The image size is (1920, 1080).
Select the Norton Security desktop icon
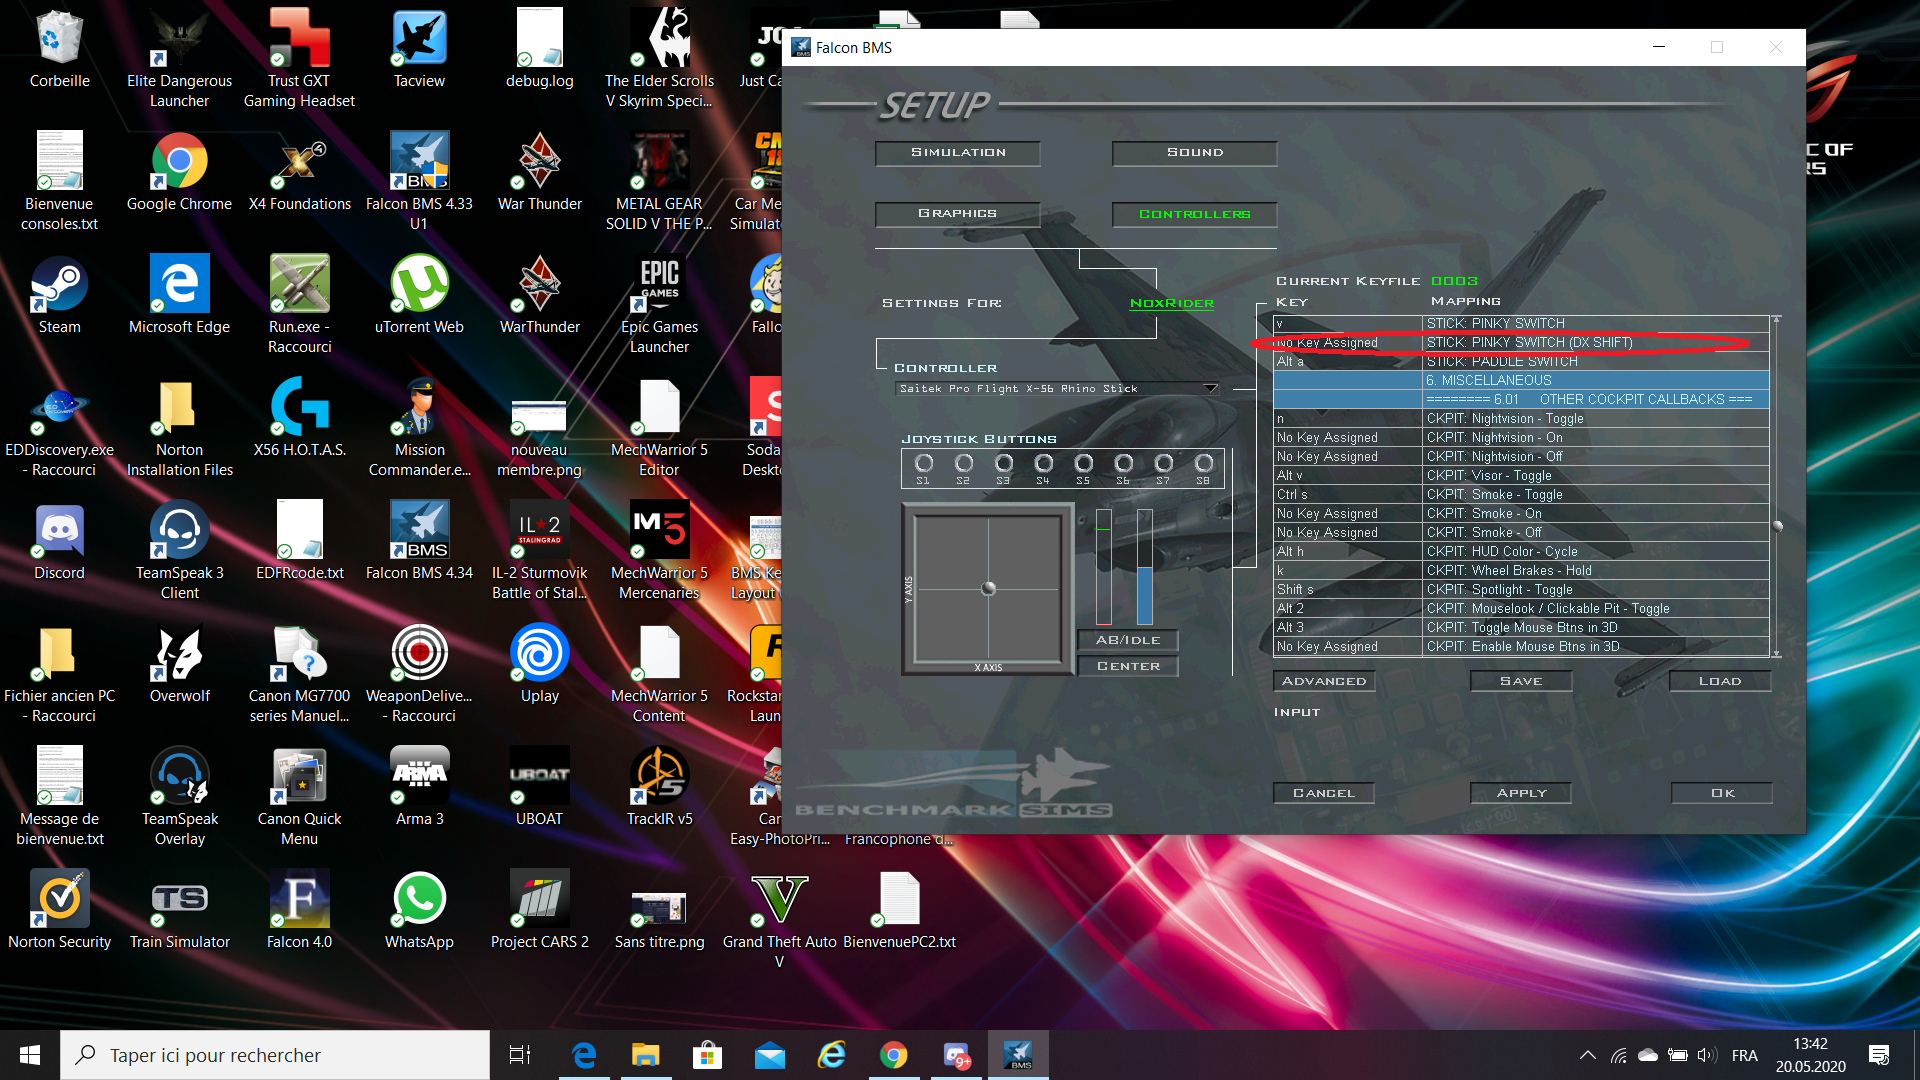coord(59,911)
